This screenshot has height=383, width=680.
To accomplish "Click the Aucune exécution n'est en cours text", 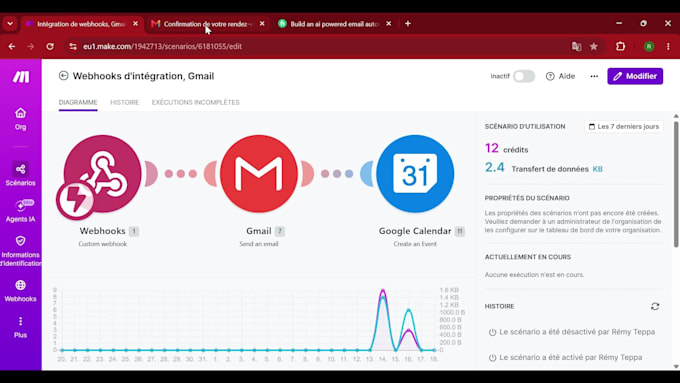I will click(x=534, y=275).
